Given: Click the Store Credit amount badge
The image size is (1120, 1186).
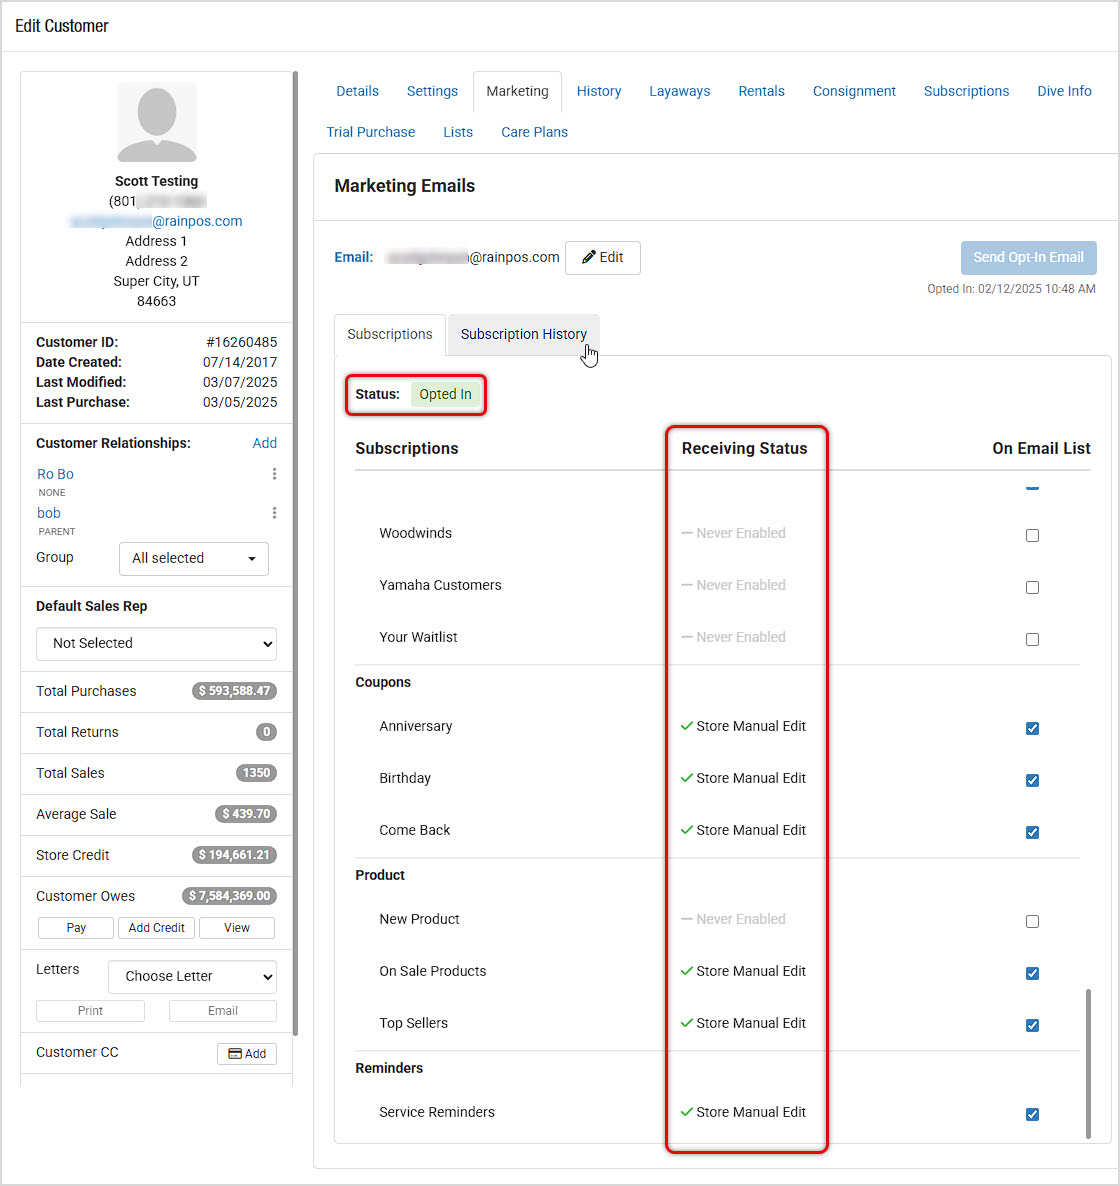Looking at the screenshot, I should pos(234,855).
